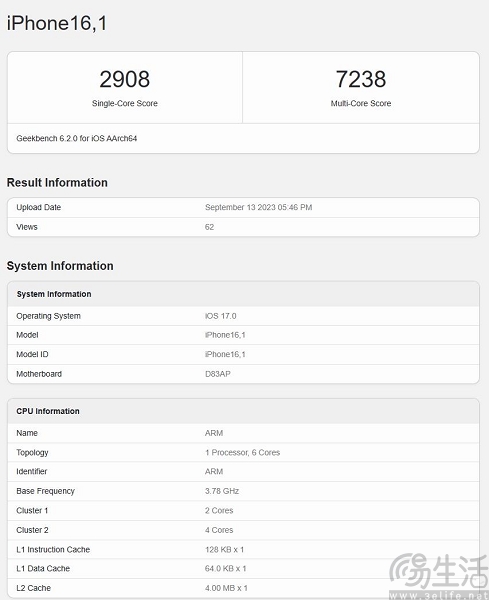Select the Name value ARM
This screenshot has height=600, width=489.
point(214,433)
